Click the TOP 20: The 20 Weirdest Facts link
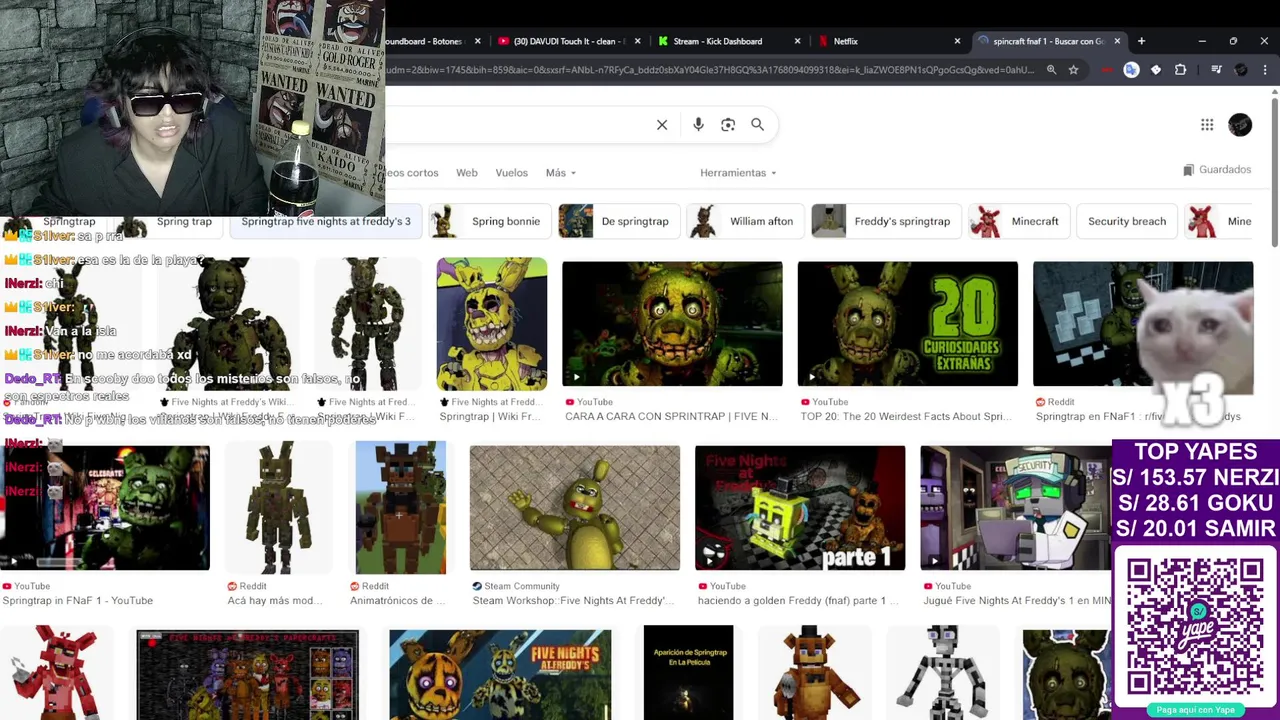 pyautogui.click(x=906, y=416)
